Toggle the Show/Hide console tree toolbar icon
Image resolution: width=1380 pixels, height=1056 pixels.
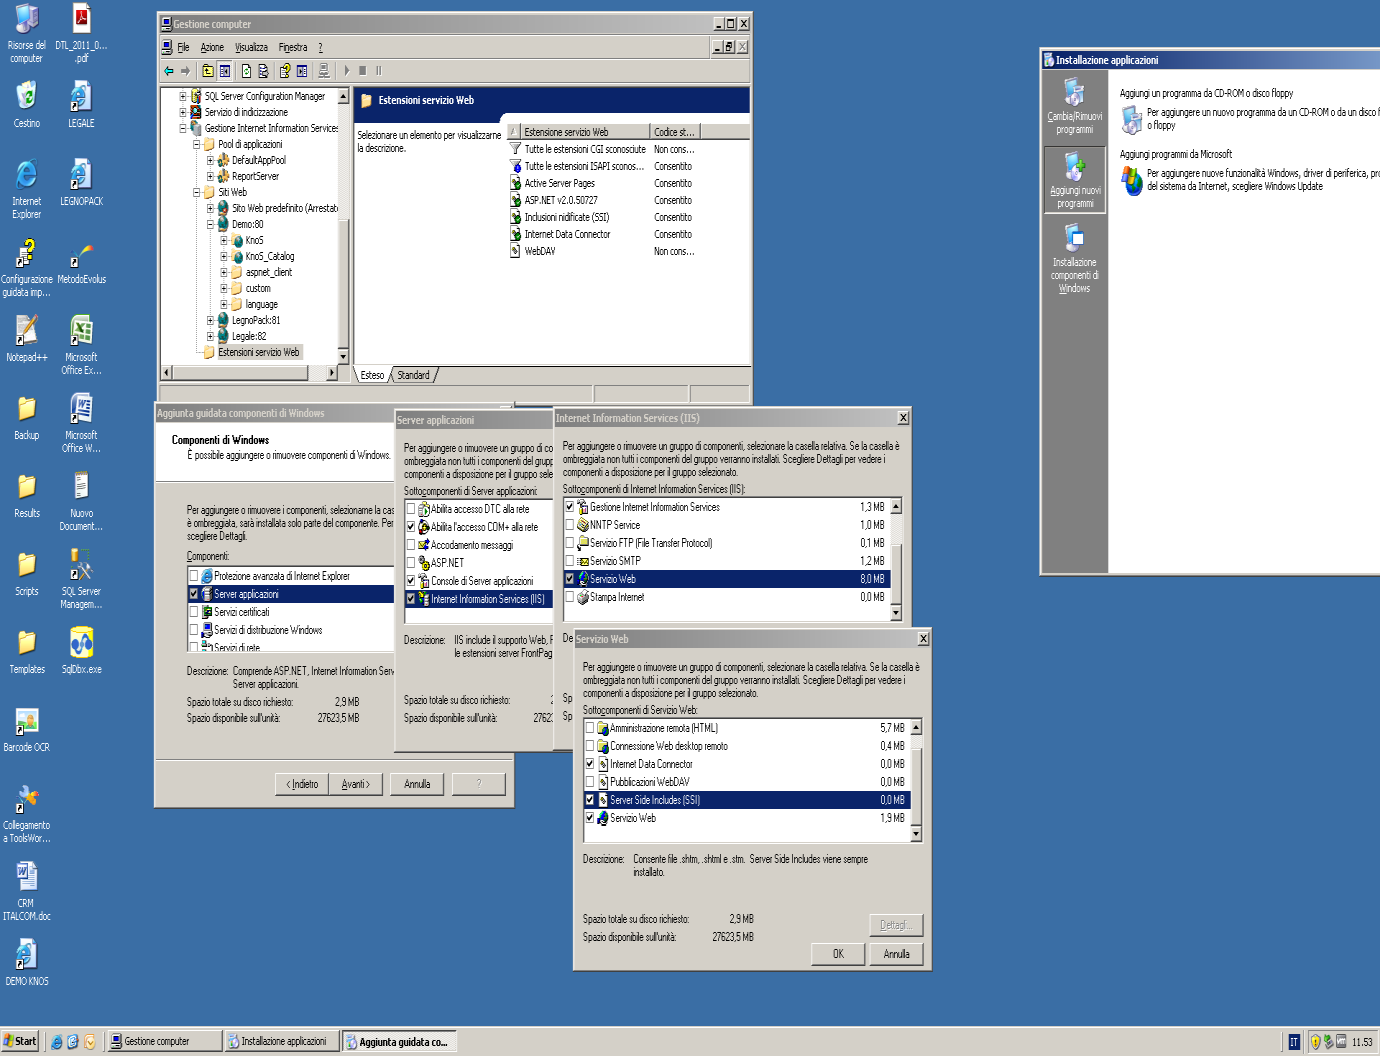click(225, 71)
